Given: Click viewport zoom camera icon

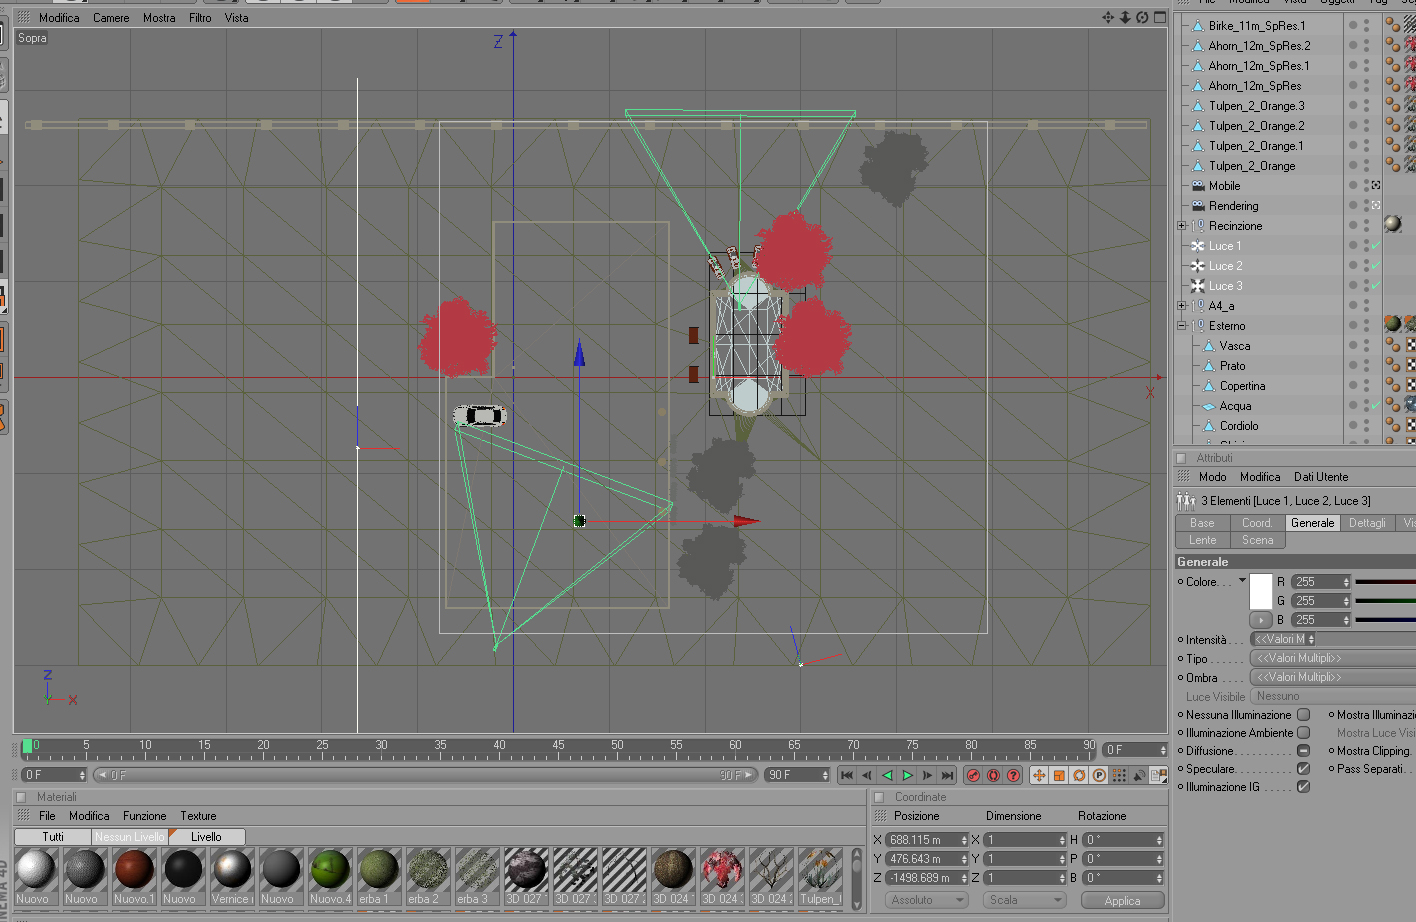Looking at the screenshot, I should point(1125,17).
